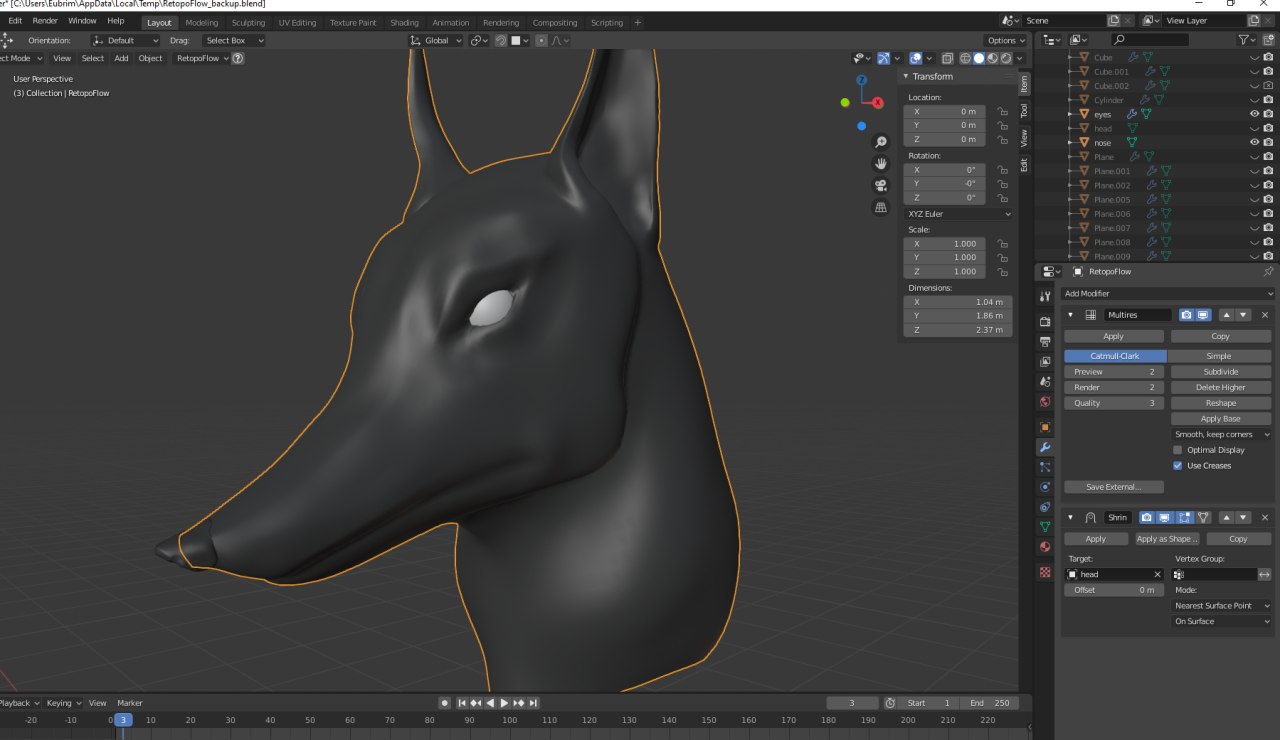Collapse the Multires modifier panel
The width and height of the screenshot is (1280, 740).
(1071, 315)
